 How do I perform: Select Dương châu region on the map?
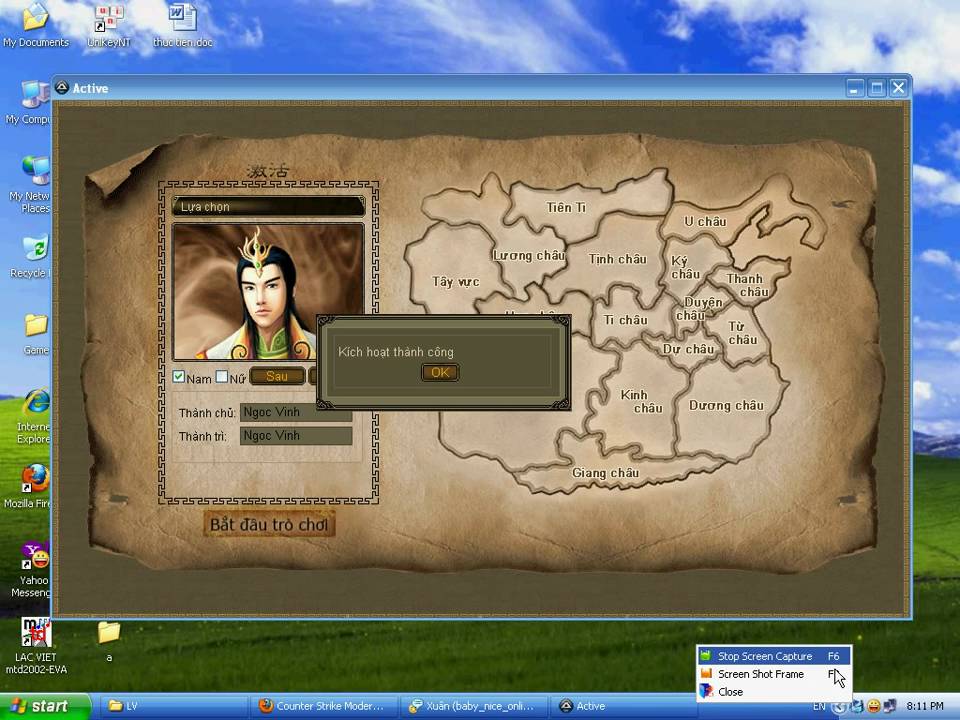coord(726,405)
